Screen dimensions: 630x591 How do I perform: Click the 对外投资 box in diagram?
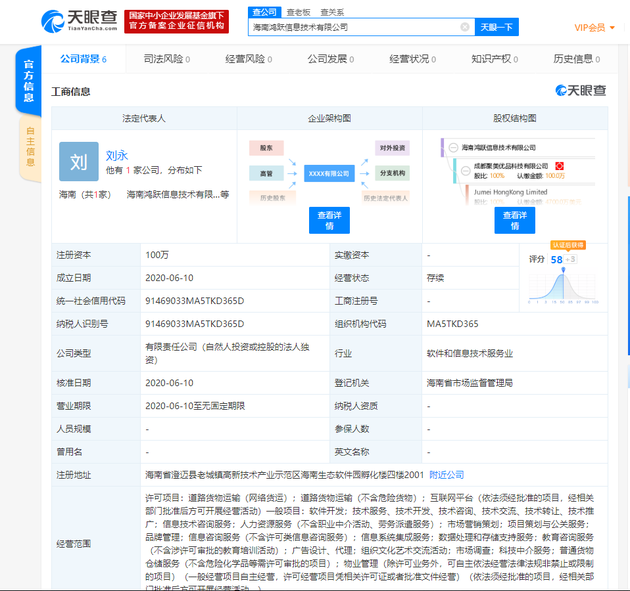click(x=392, y=148)
